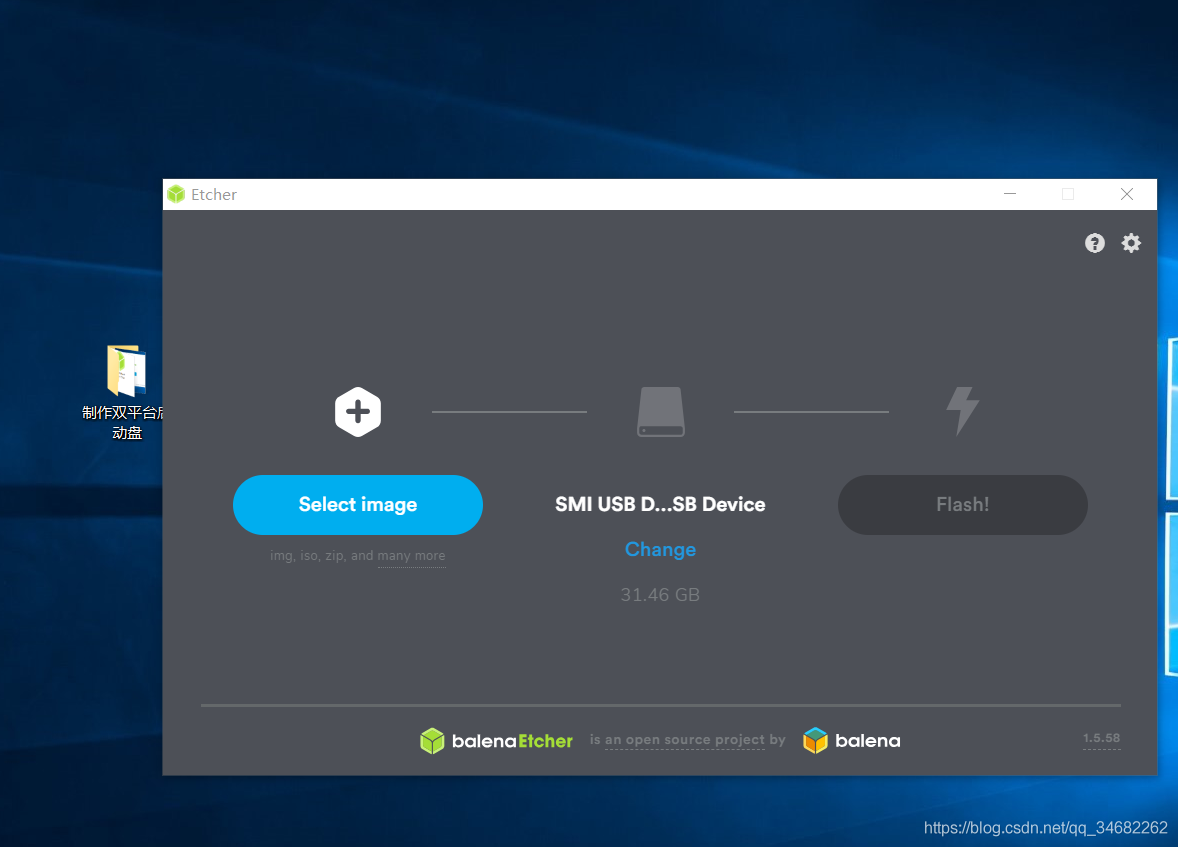This screenshot has width=1178, height=847.
Task: Click the balenaEtcher logo
Action: click(496, 741)
